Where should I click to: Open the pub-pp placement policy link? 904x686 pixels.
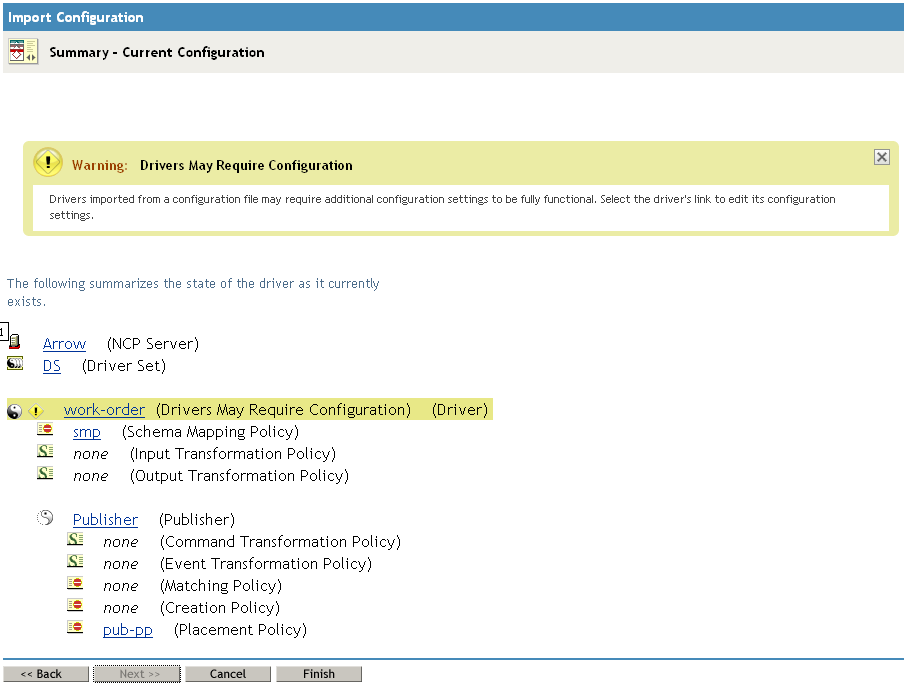128,630
